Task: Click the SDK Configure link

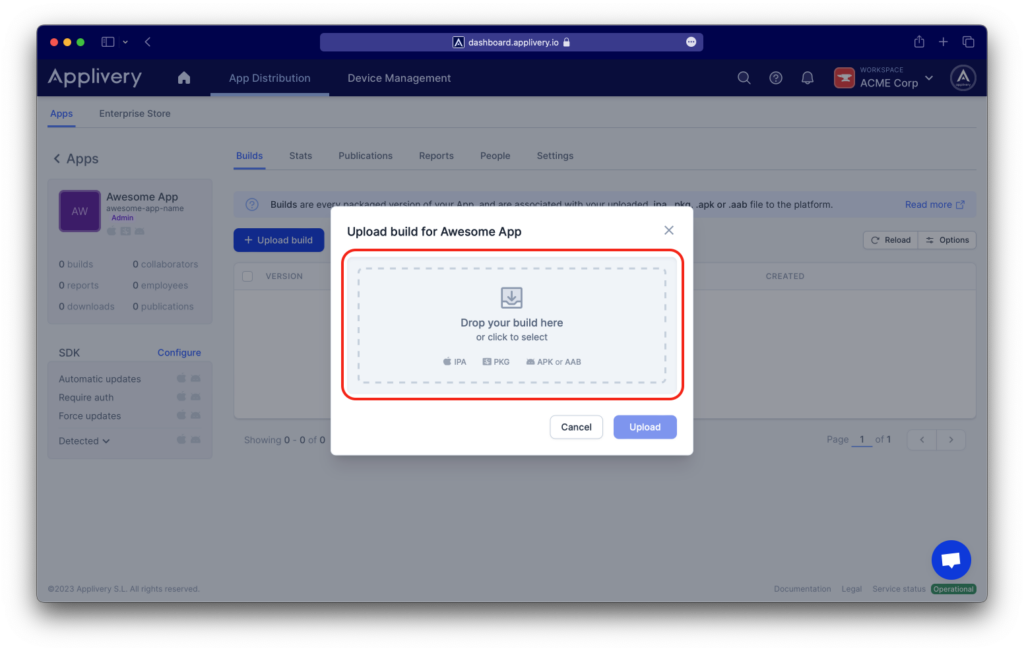Action: pos(179,353)
